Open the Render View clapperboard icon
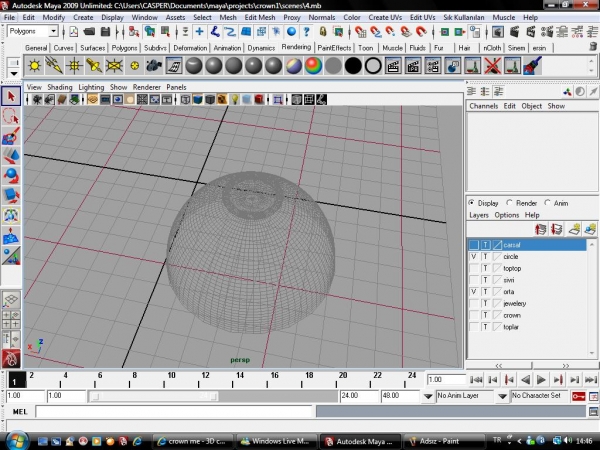This screenshot has height=450, width=600. click(393, 66)
